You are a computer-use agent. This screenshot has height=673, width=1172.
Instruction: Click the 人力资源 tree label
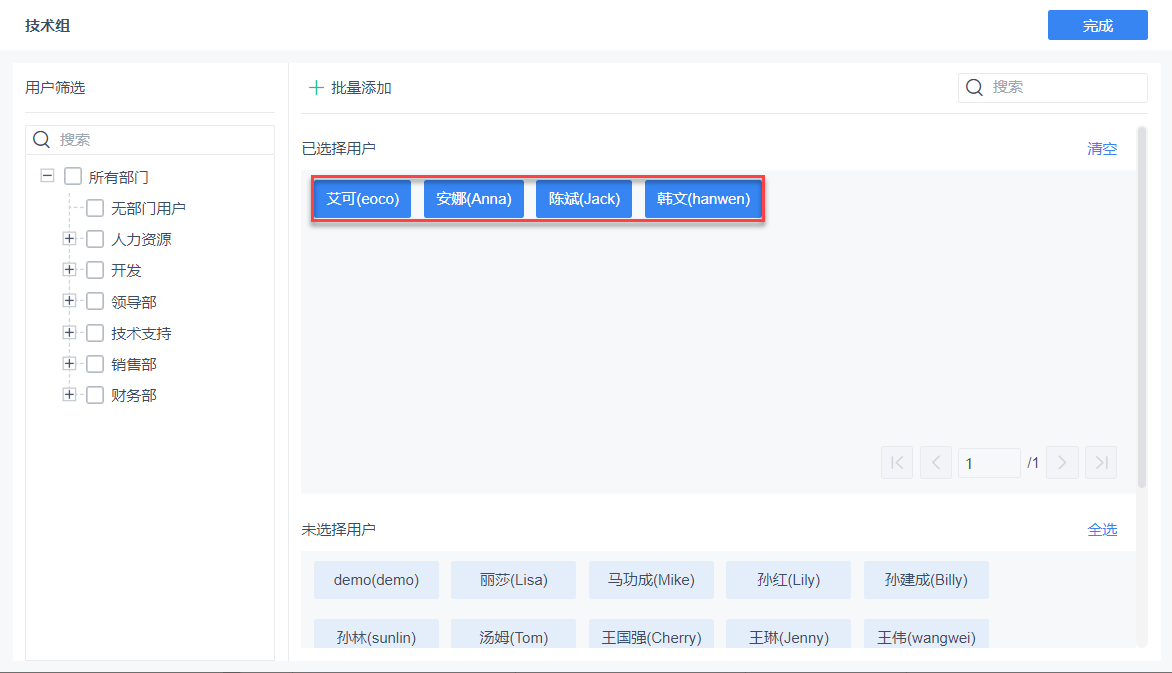[141, 239]
